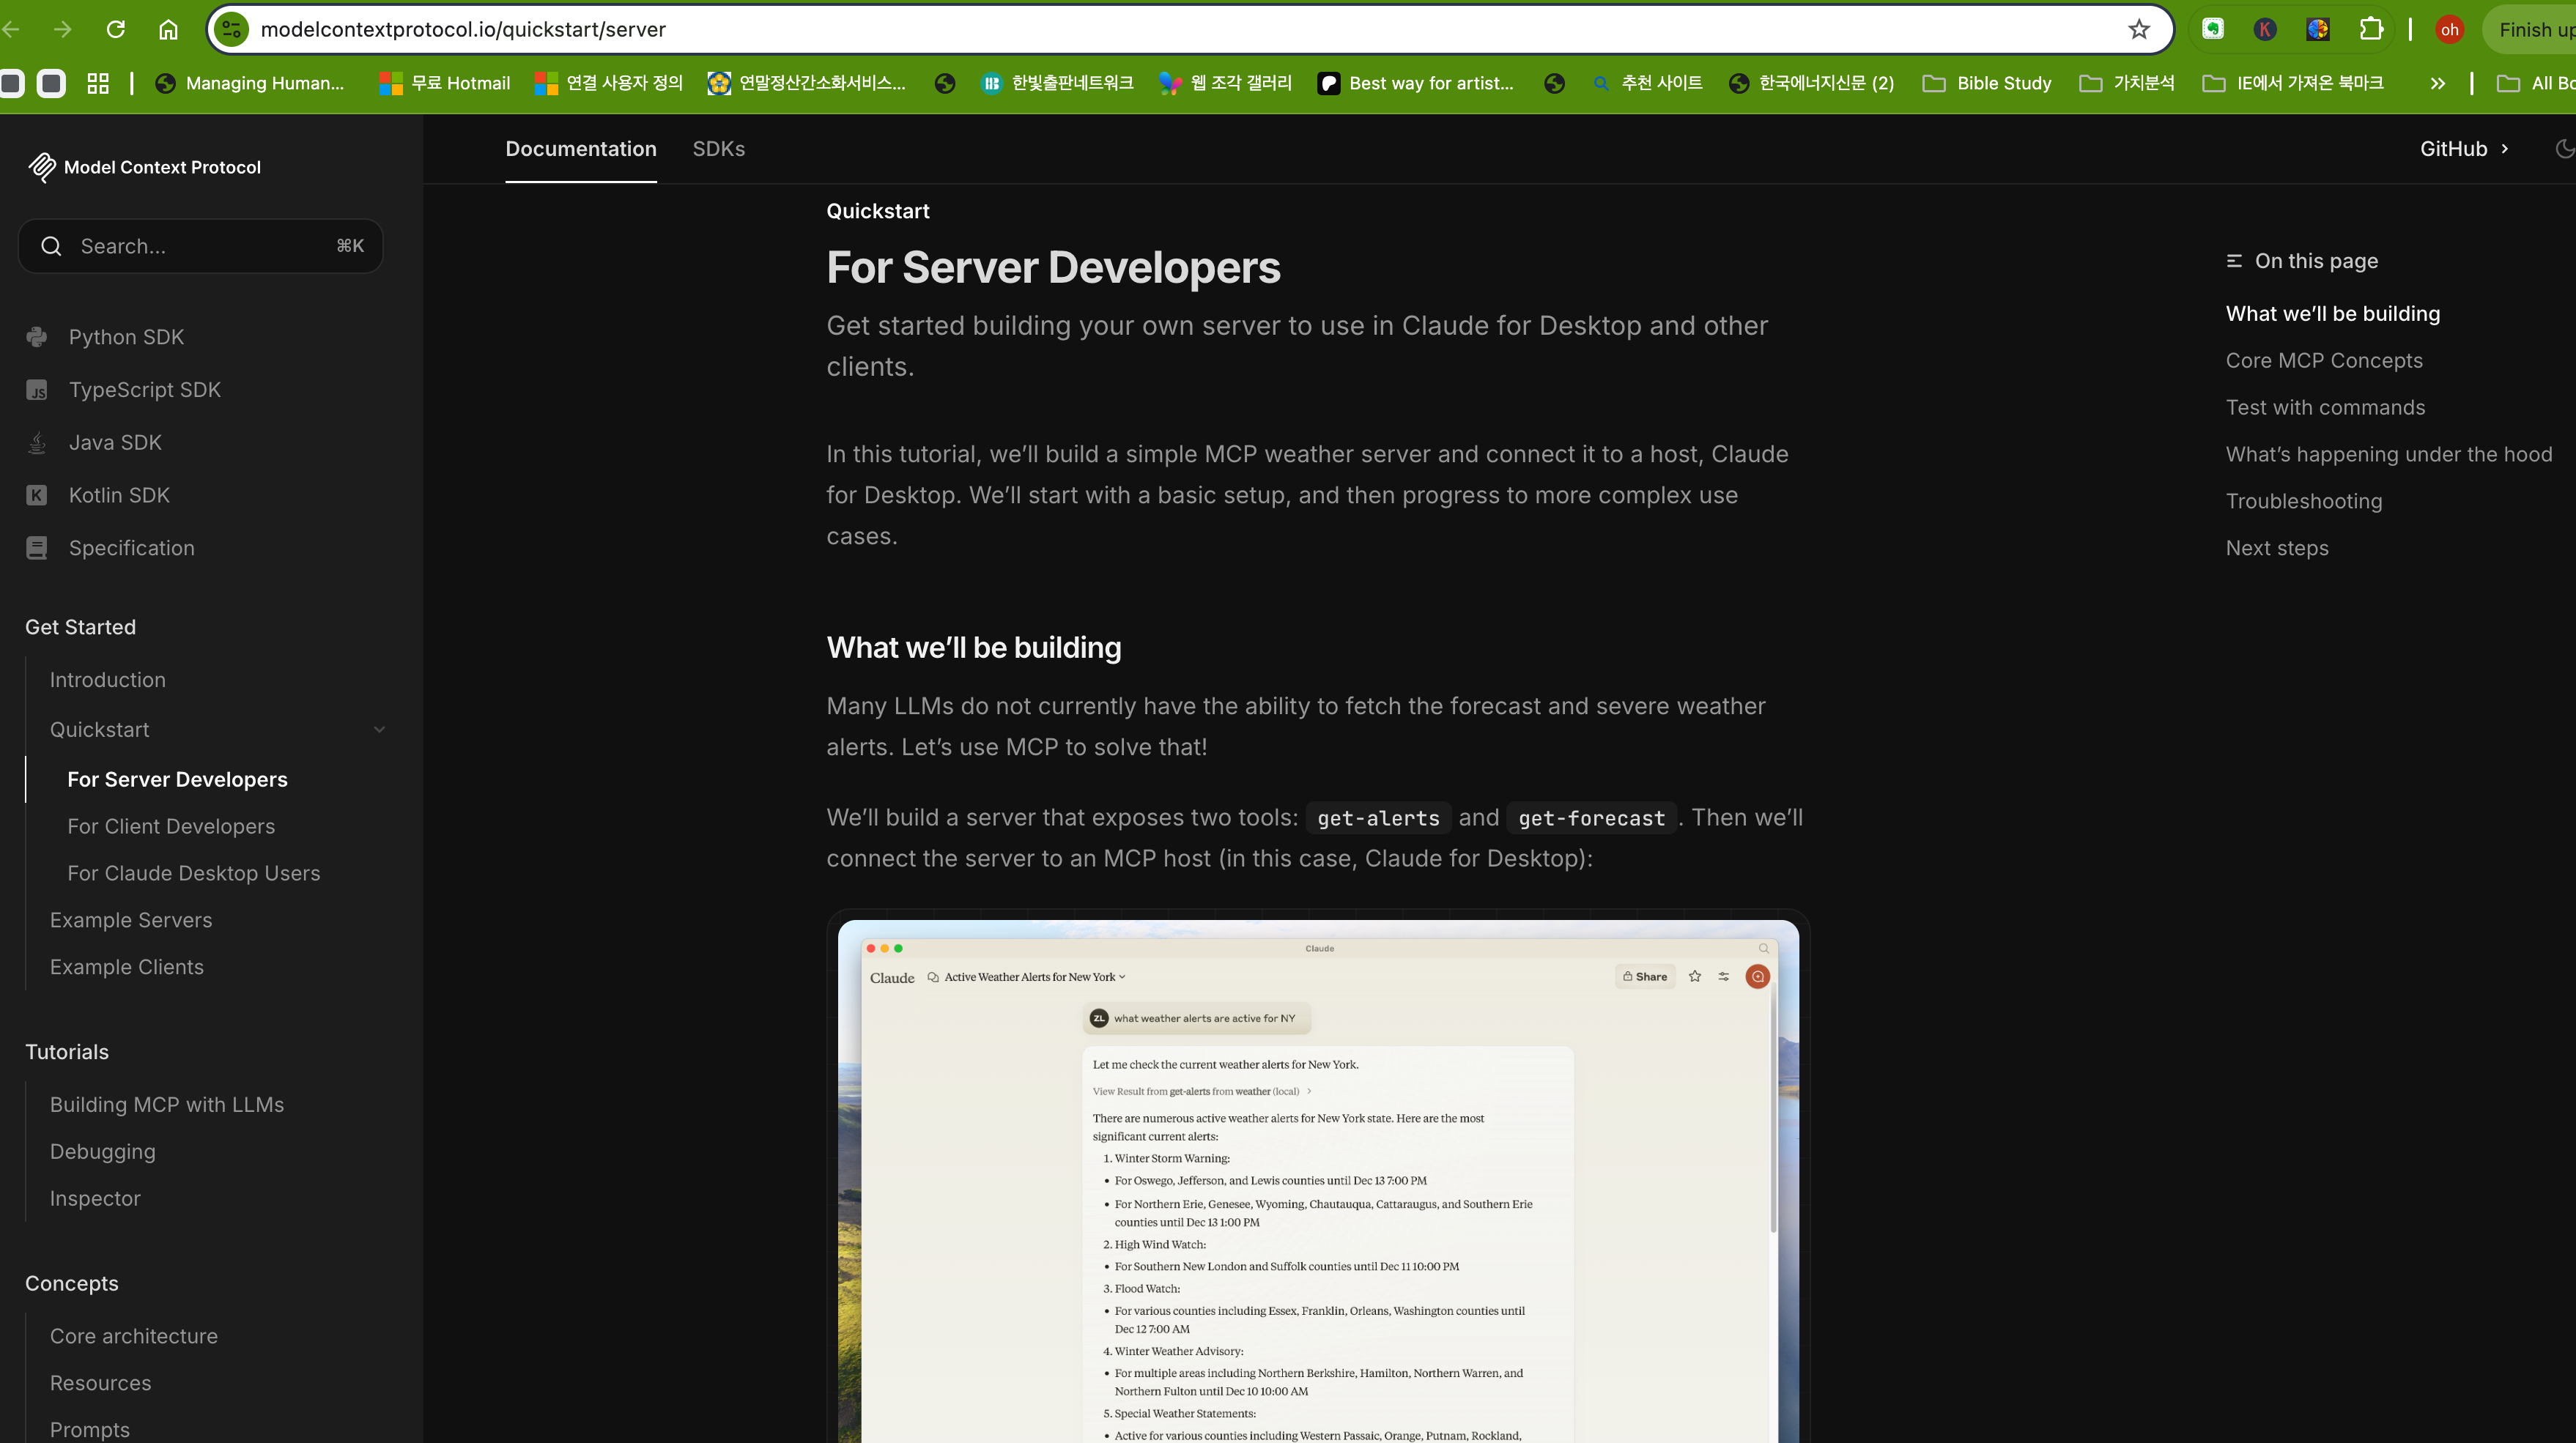The image size is (2576, 1443).
Task: Jump to Core MCP Concepts section
Action: pyautogui.click(x=2324, y=361)
